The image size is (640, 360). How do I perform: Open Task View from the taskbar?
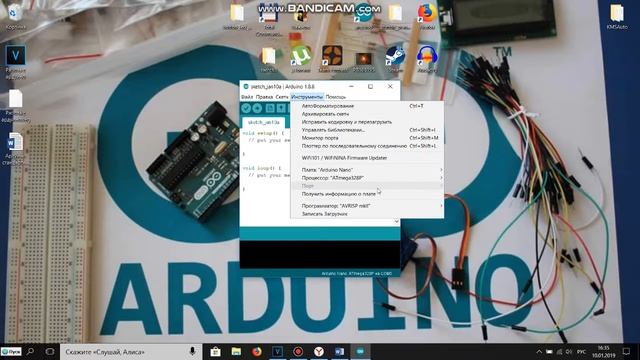point(50,351)
